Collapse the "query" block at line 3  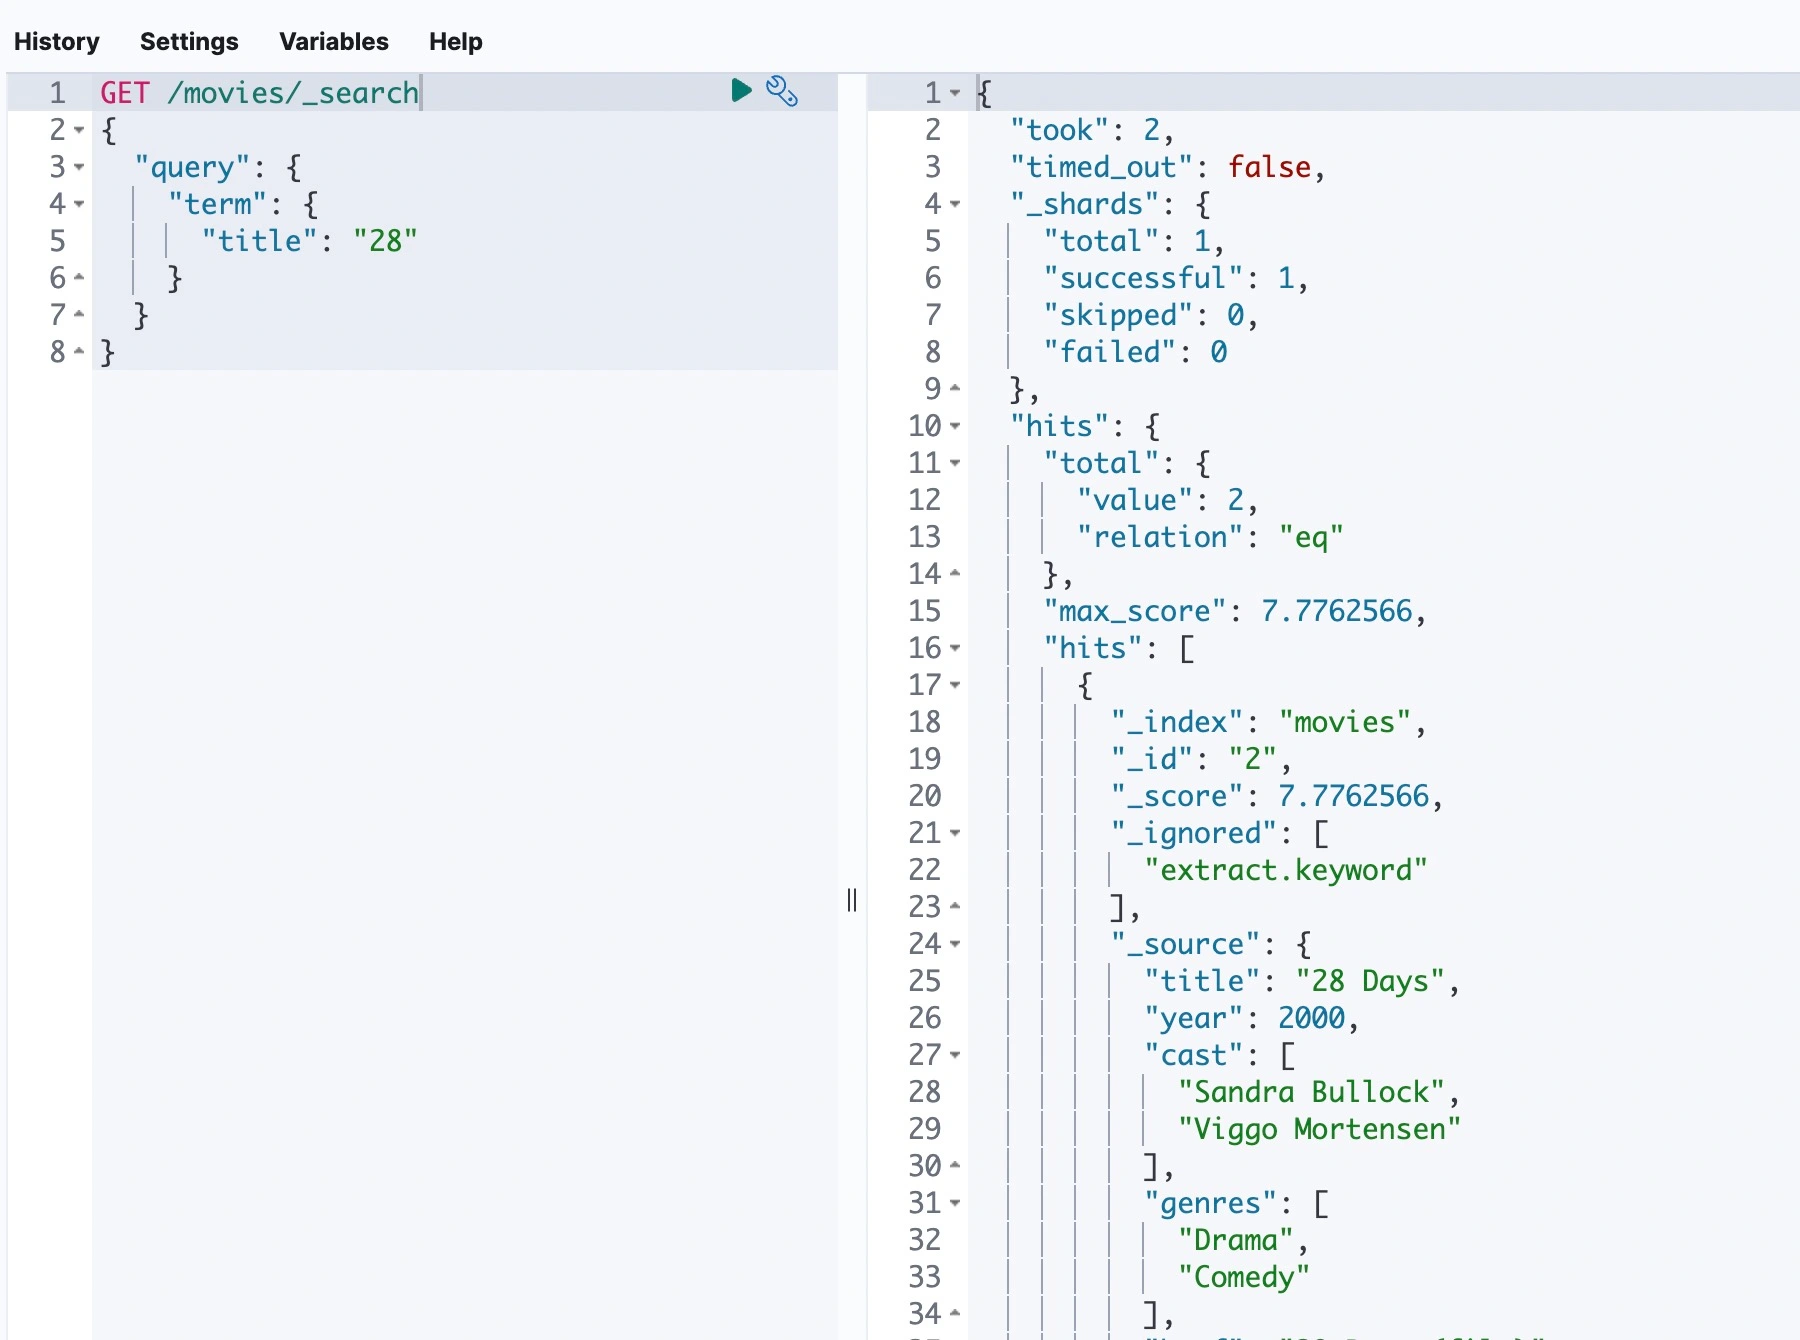79,167
